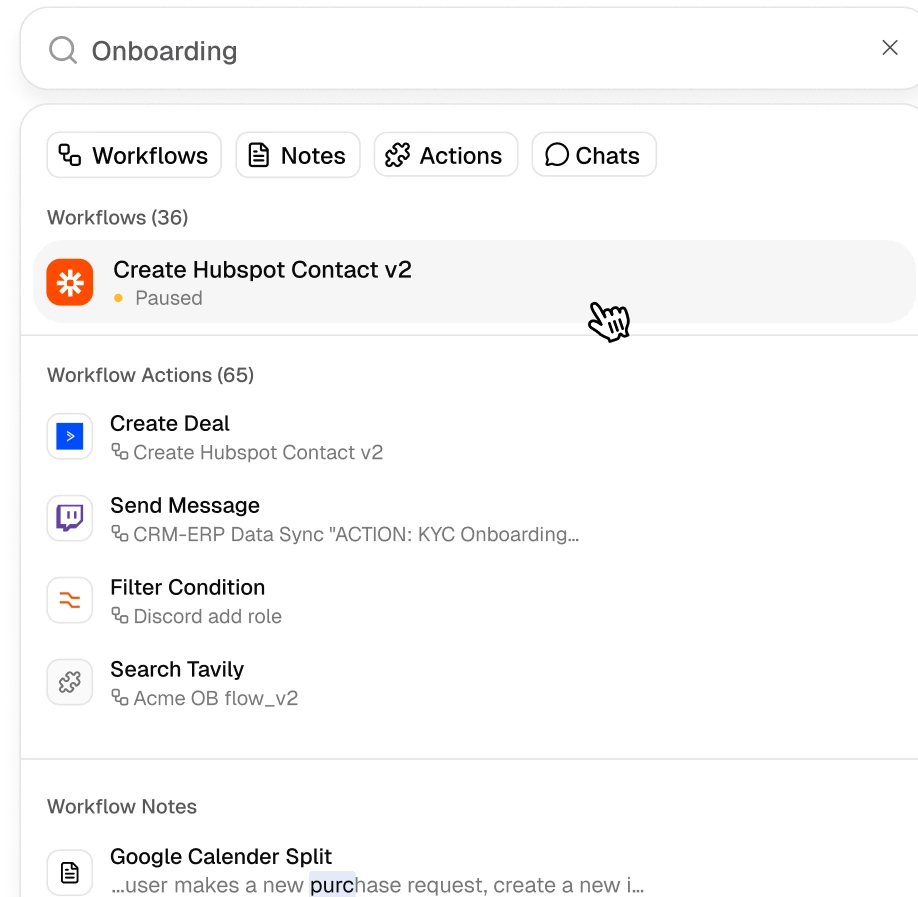Toggle the Workflows filter chip

[x=133, y=155]
